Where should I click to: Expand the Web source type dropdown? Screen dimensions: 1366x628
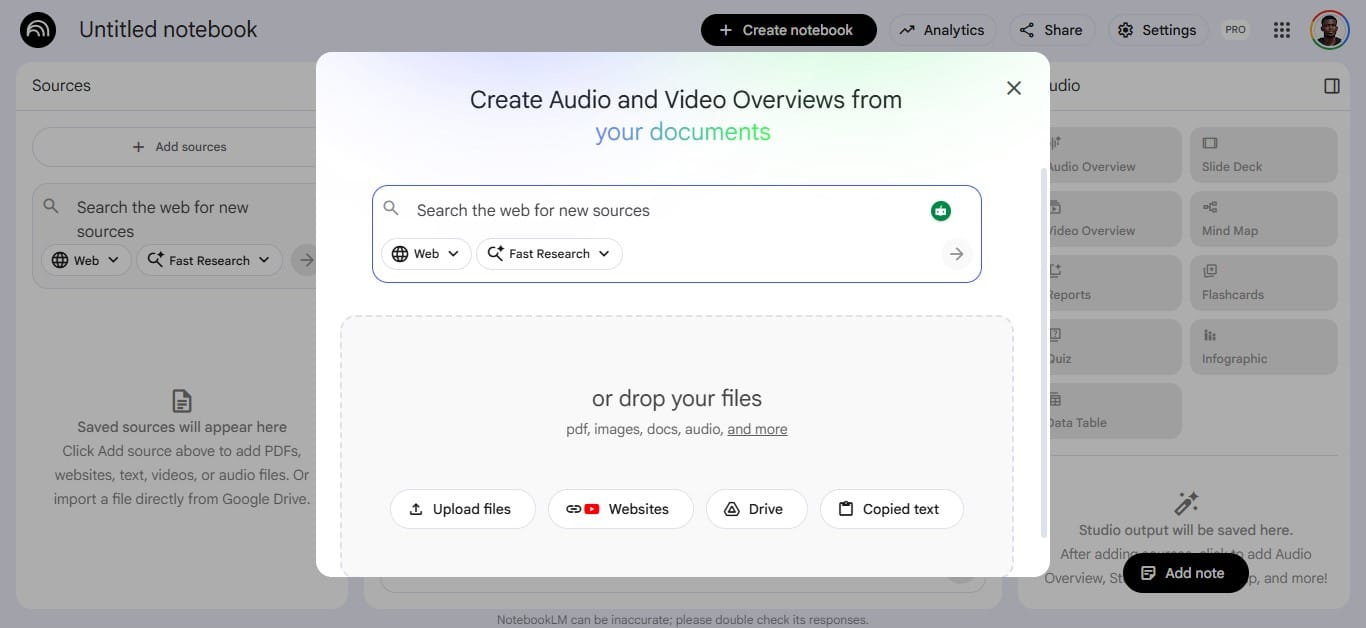click(x=425, y=253)
